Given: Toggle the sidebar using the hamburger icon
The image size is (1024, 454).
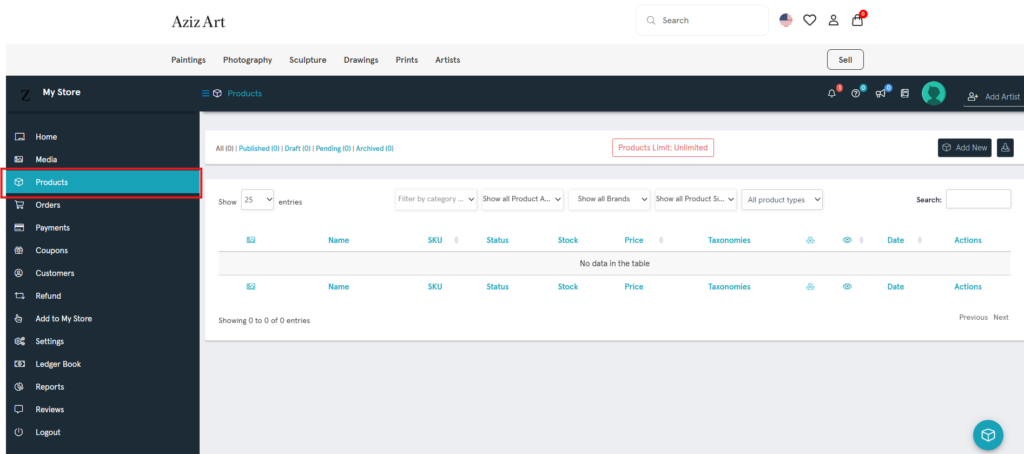Looking at the screenshot, I should (x=206, y=93).
